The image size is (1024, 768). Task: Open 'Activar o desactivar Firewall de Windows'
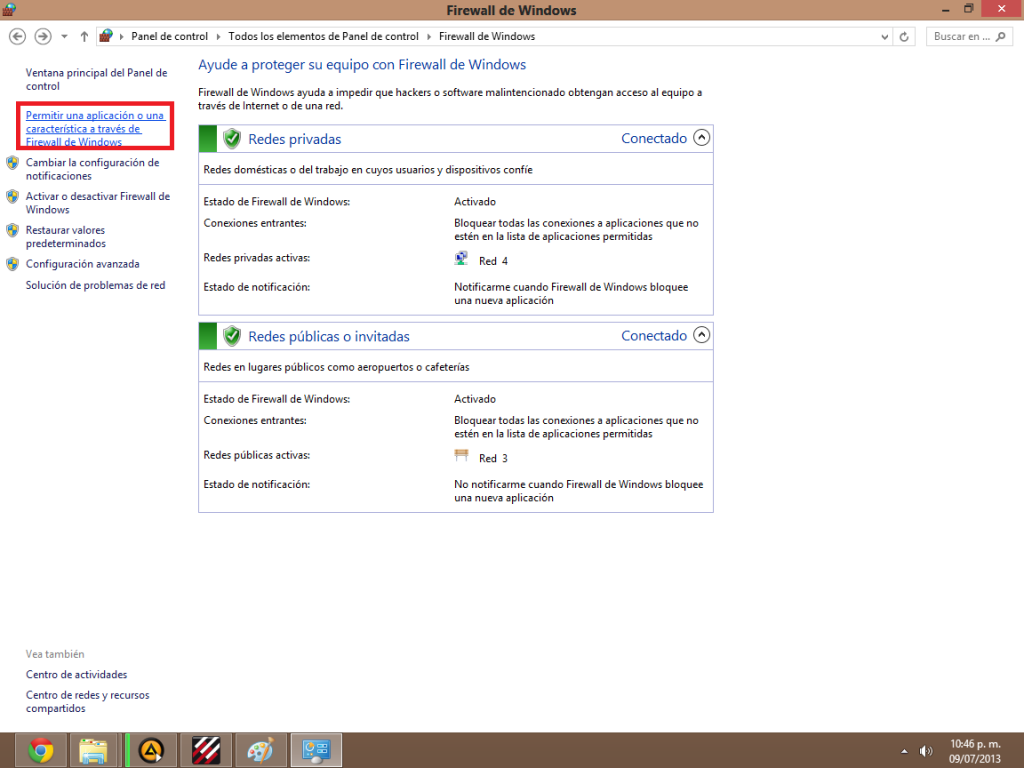pyautogui.click(x=98, y=203)
